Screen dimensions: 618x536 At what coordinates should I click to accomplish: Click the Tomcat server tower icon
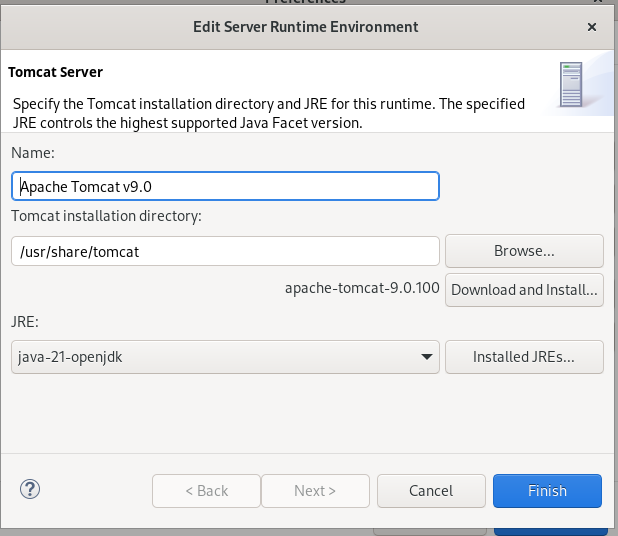pyautogui.click(x=571, y=84)
